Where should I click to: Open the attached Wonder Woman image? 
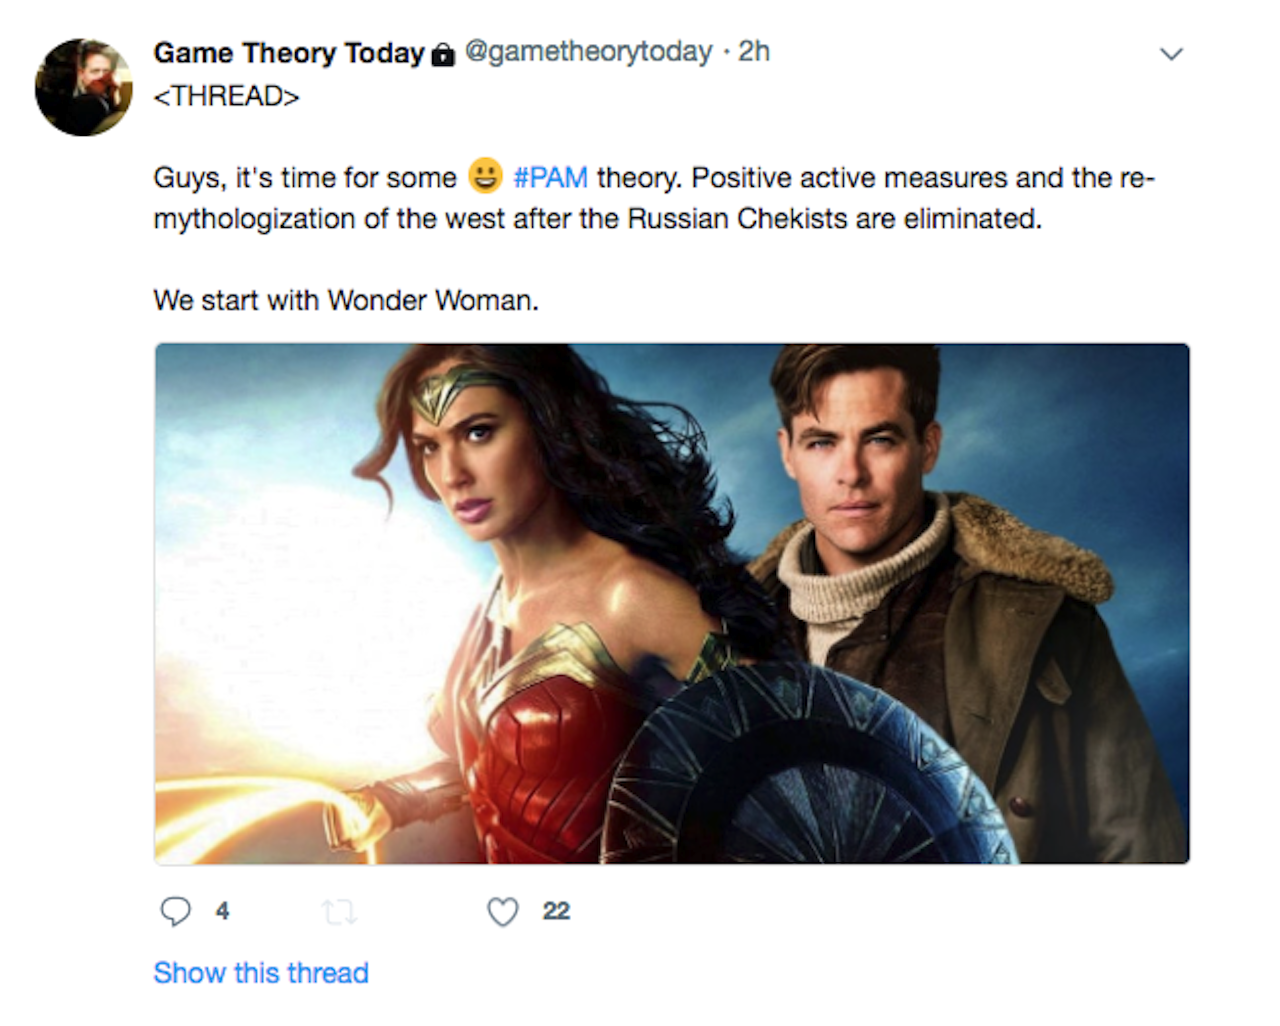(671, 603)
